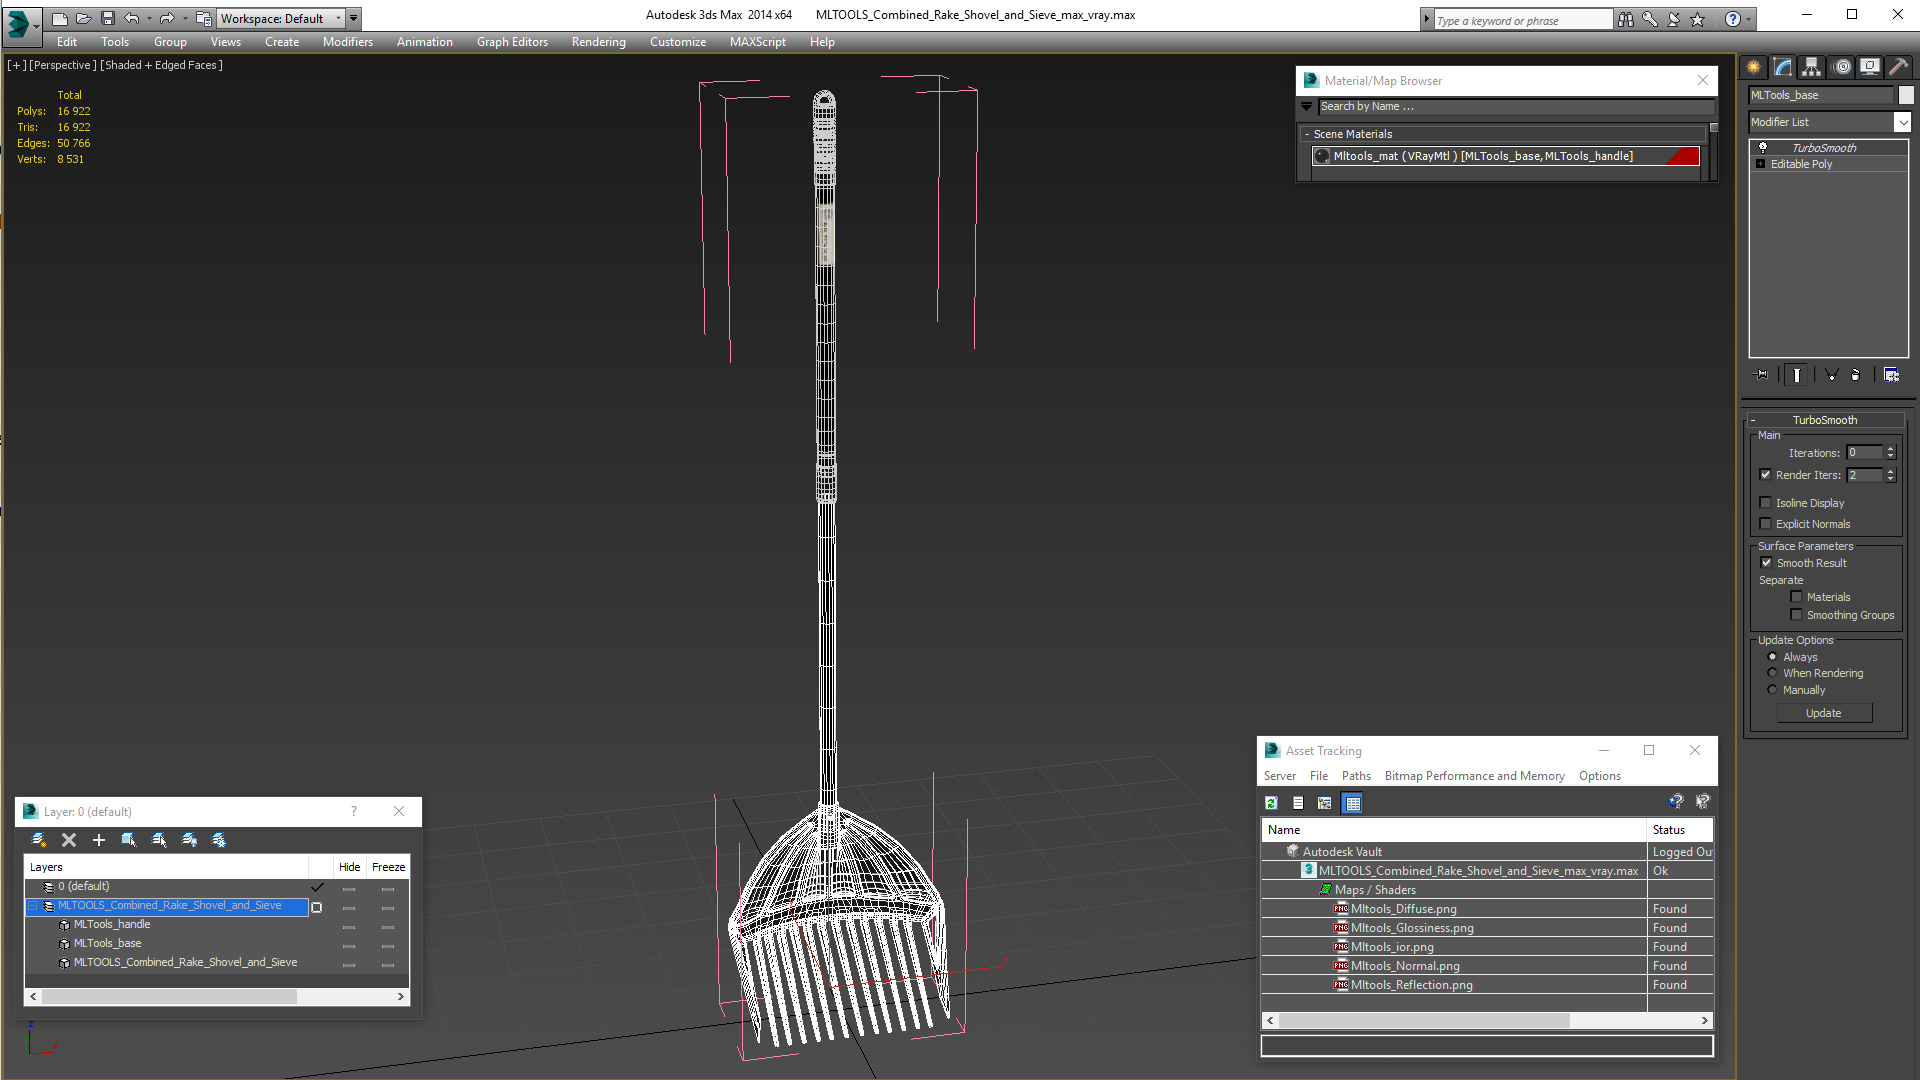The width and height of the screenshot is (1920, 1080).
Task: Collapse MLTOOLS_Combined_Rake_Shovel_and_Sieve layer tree
Action: (33, 906)
